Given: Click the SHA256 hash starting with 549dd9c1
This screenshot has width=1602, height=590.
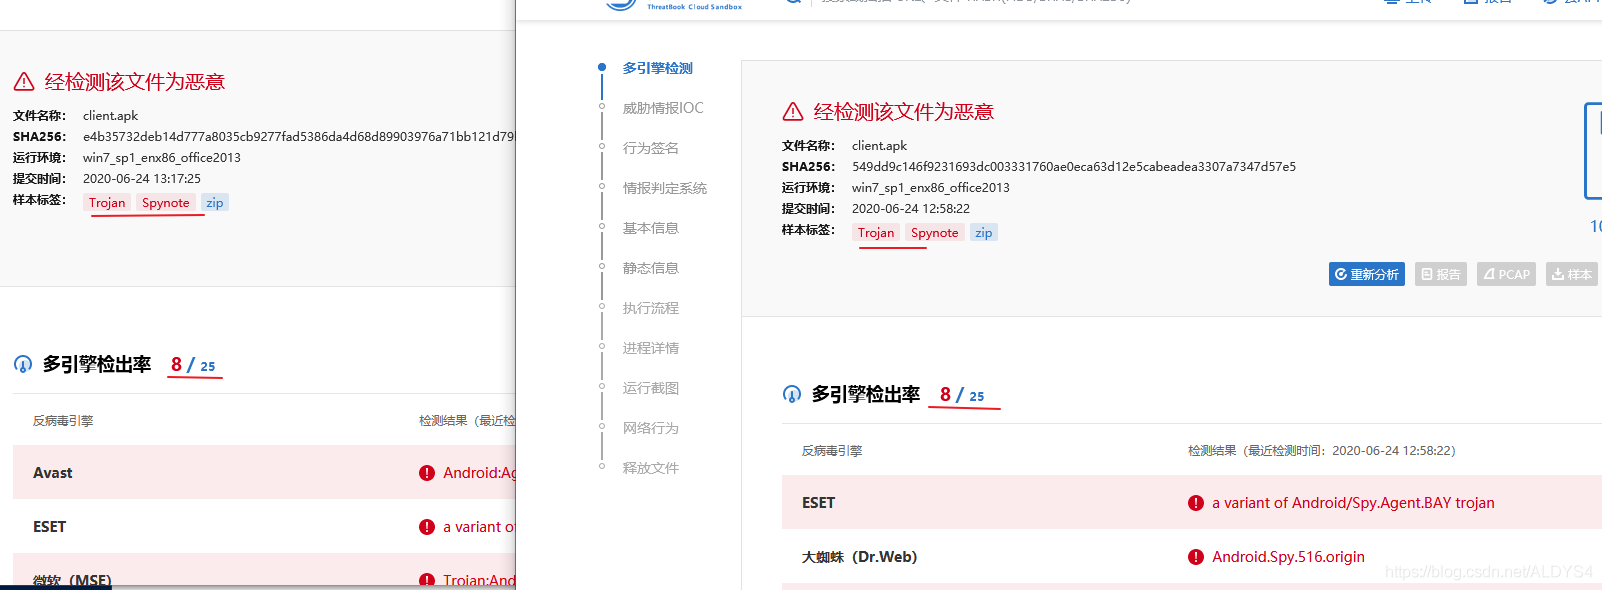Looking at the screenshot, I should click(1074, 167).
